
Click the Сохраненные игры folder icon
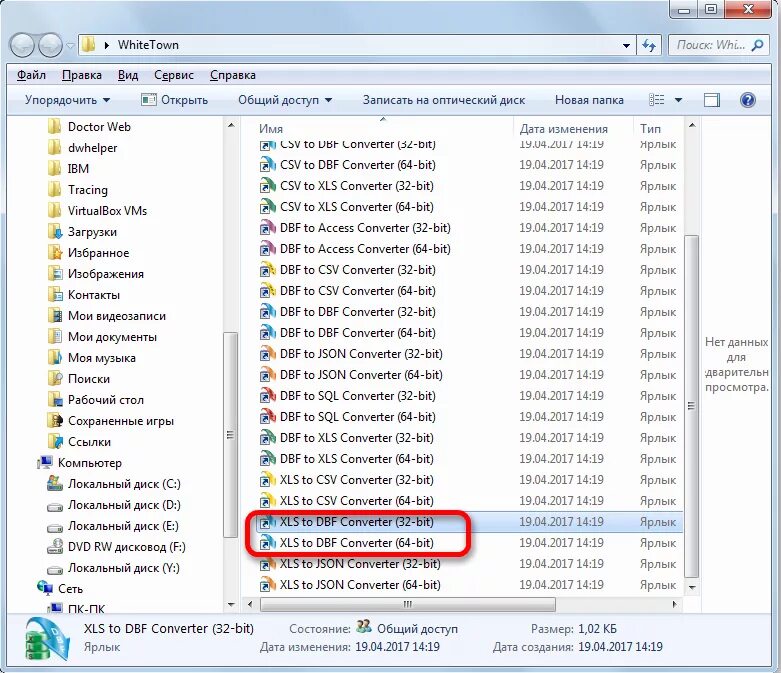point(55,420)
